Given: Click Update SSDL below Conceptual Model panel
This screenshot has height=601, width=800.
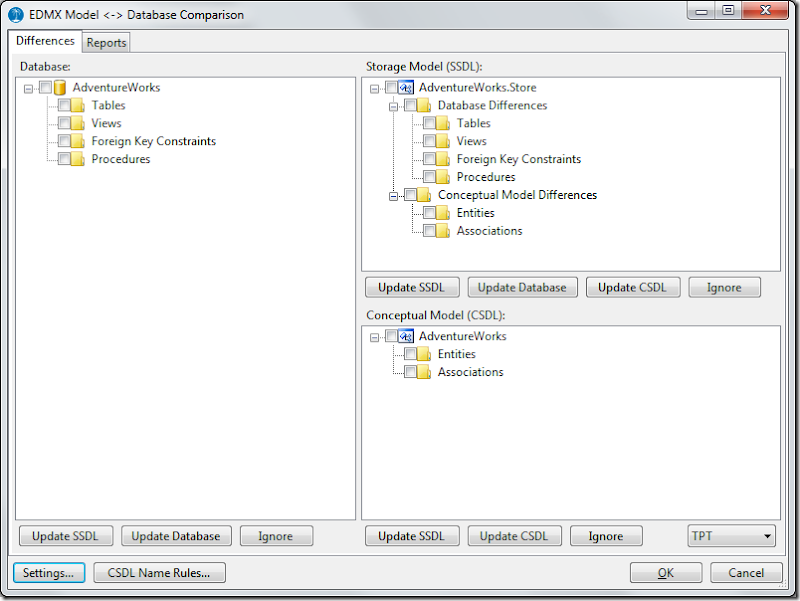Looking at the screenshot, I should pos(412,536).
